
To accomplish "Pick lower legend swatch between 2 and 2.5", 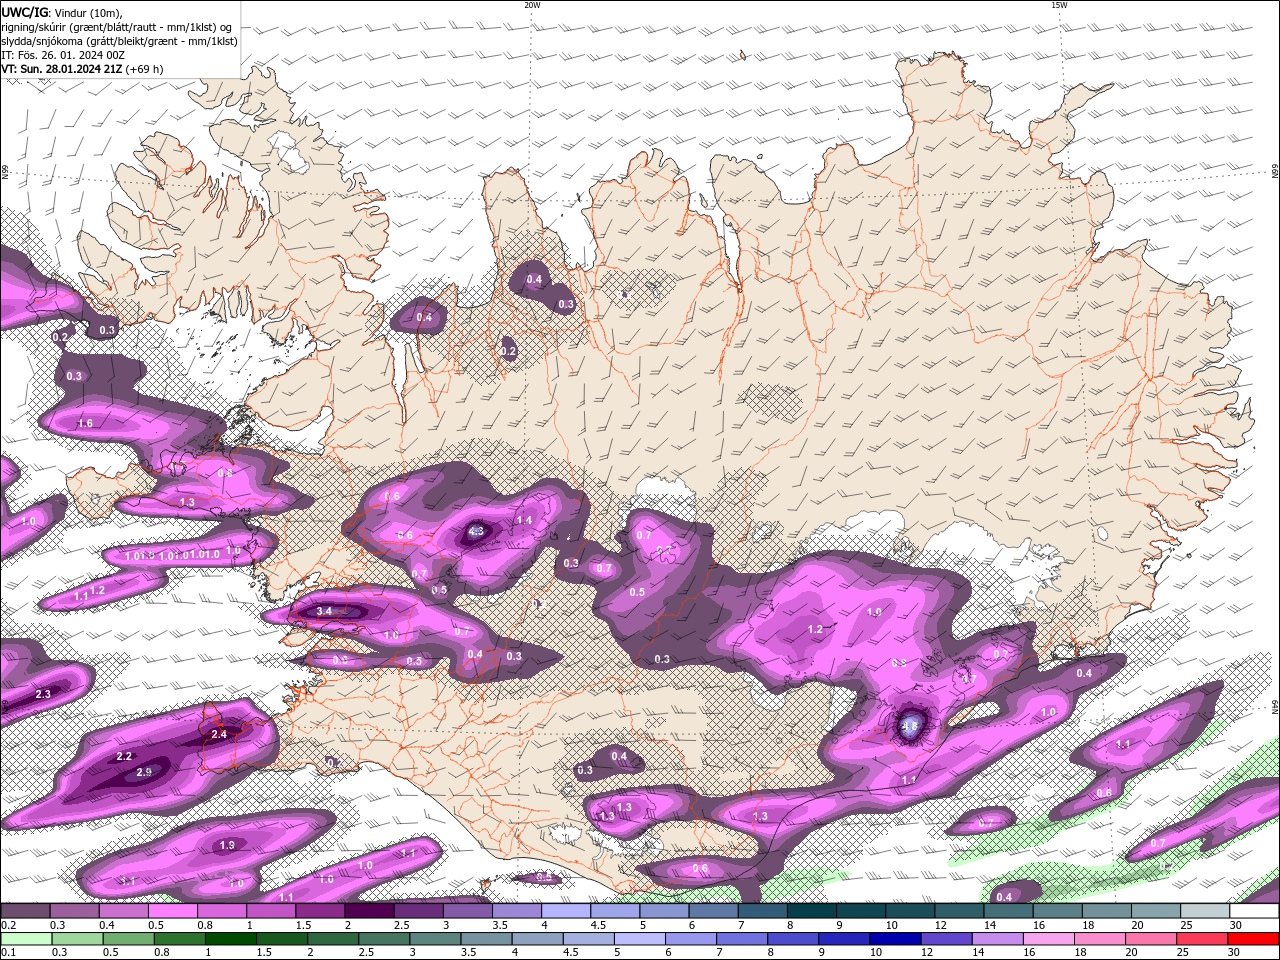I will tap(332, 939).
